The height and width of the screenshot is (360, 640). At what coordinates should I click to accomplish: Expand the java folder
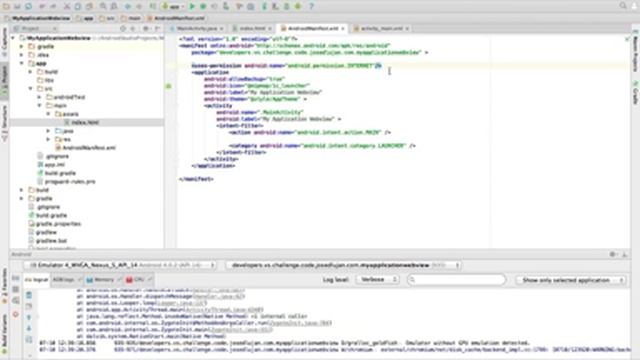point(48,131)
